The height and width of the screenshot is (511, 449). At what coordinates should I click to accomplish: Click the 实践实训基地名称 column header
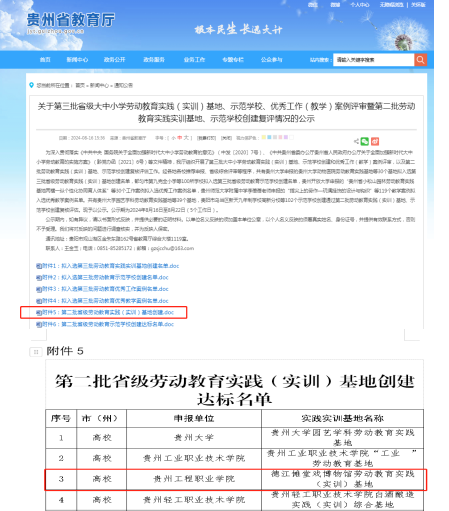(x=343, y=418)
